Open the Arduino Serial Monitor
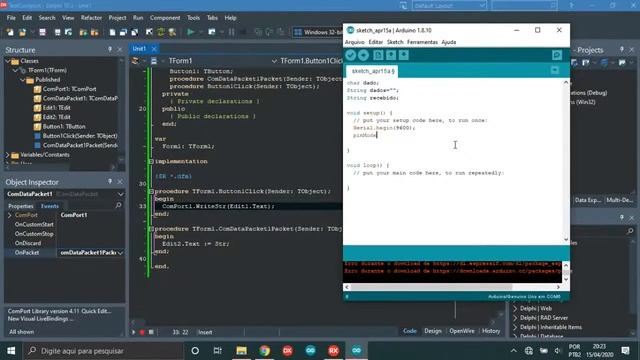Viewport: 640px width, 360px height. [x=557, y=55]
